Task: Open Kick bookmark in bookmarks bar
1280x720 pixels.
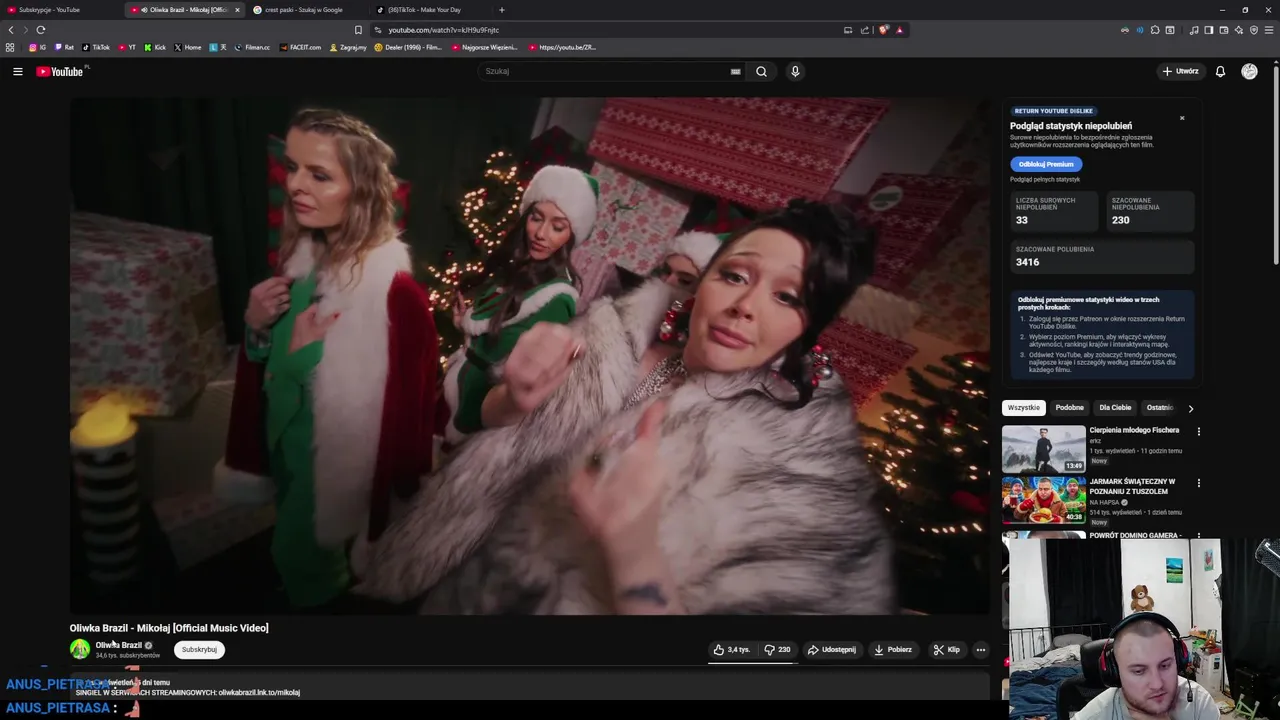Action: pyautogui.click(x=155, y=47)
